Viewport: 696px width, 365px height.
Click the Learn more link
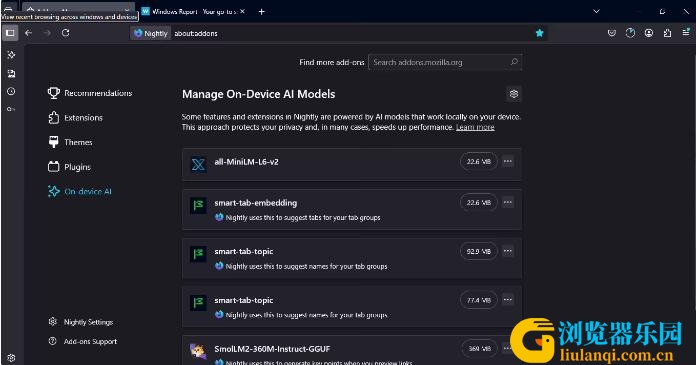475,127
